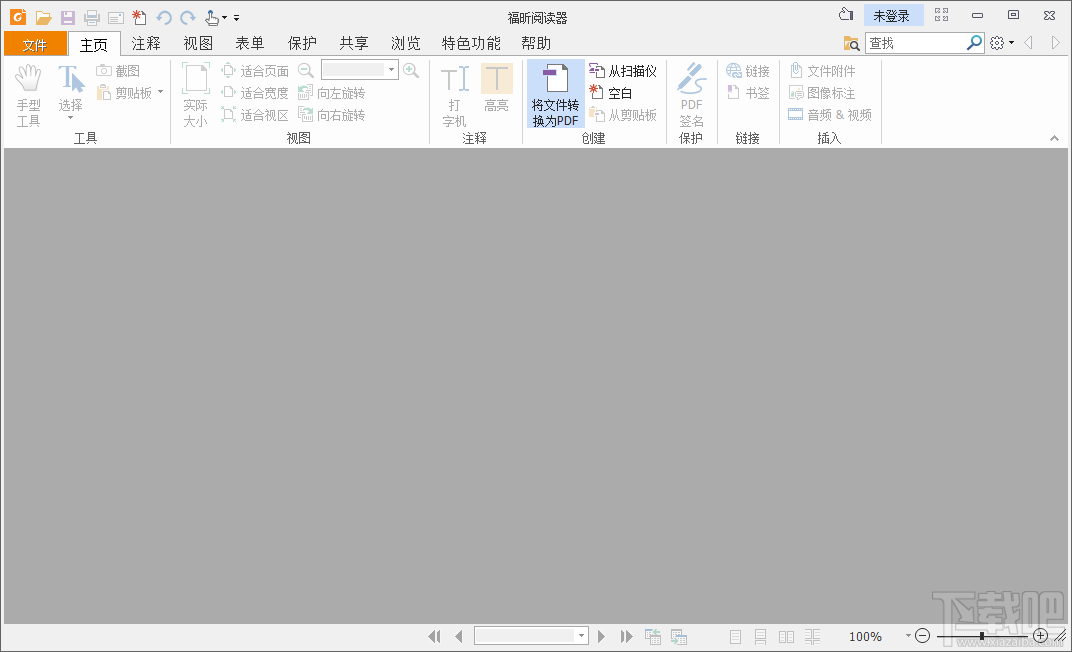Switch to the 注释 ribbon tab
This screenshot has height=652, width=1072.
pos(146,43)
